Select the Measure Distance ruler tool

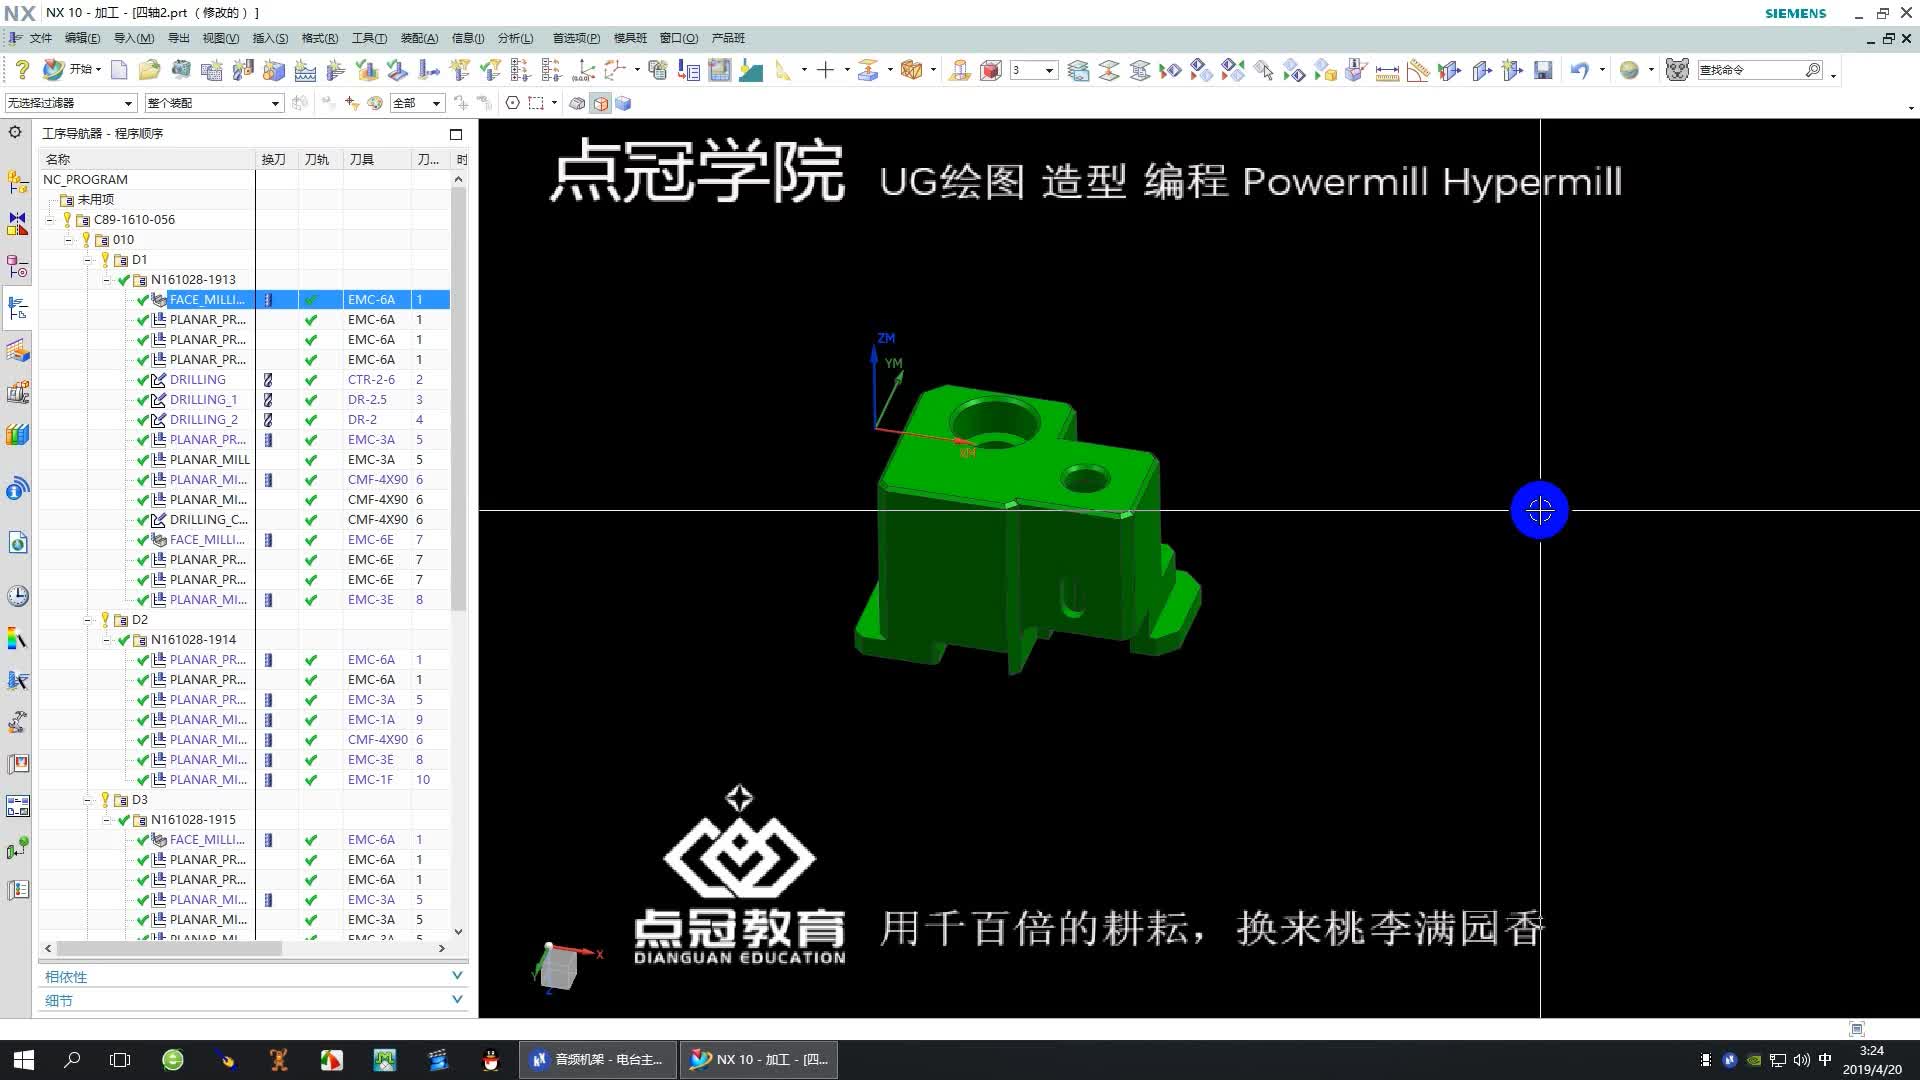click(1387, 71)
